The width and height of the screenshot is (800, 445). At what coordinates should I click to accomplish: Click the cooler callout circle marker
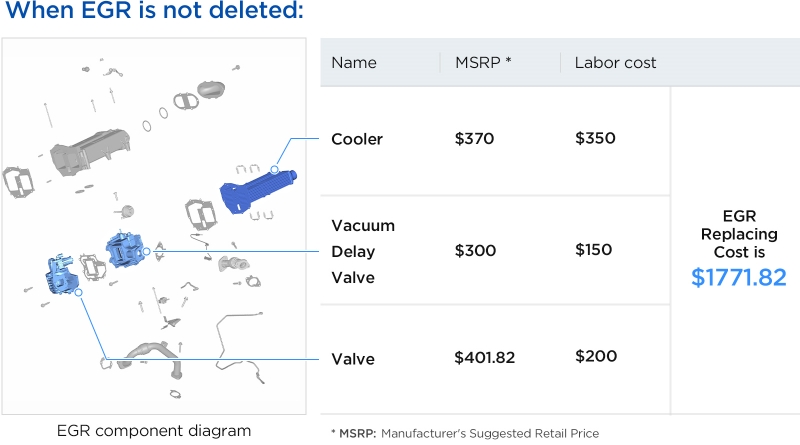(274, 169)
